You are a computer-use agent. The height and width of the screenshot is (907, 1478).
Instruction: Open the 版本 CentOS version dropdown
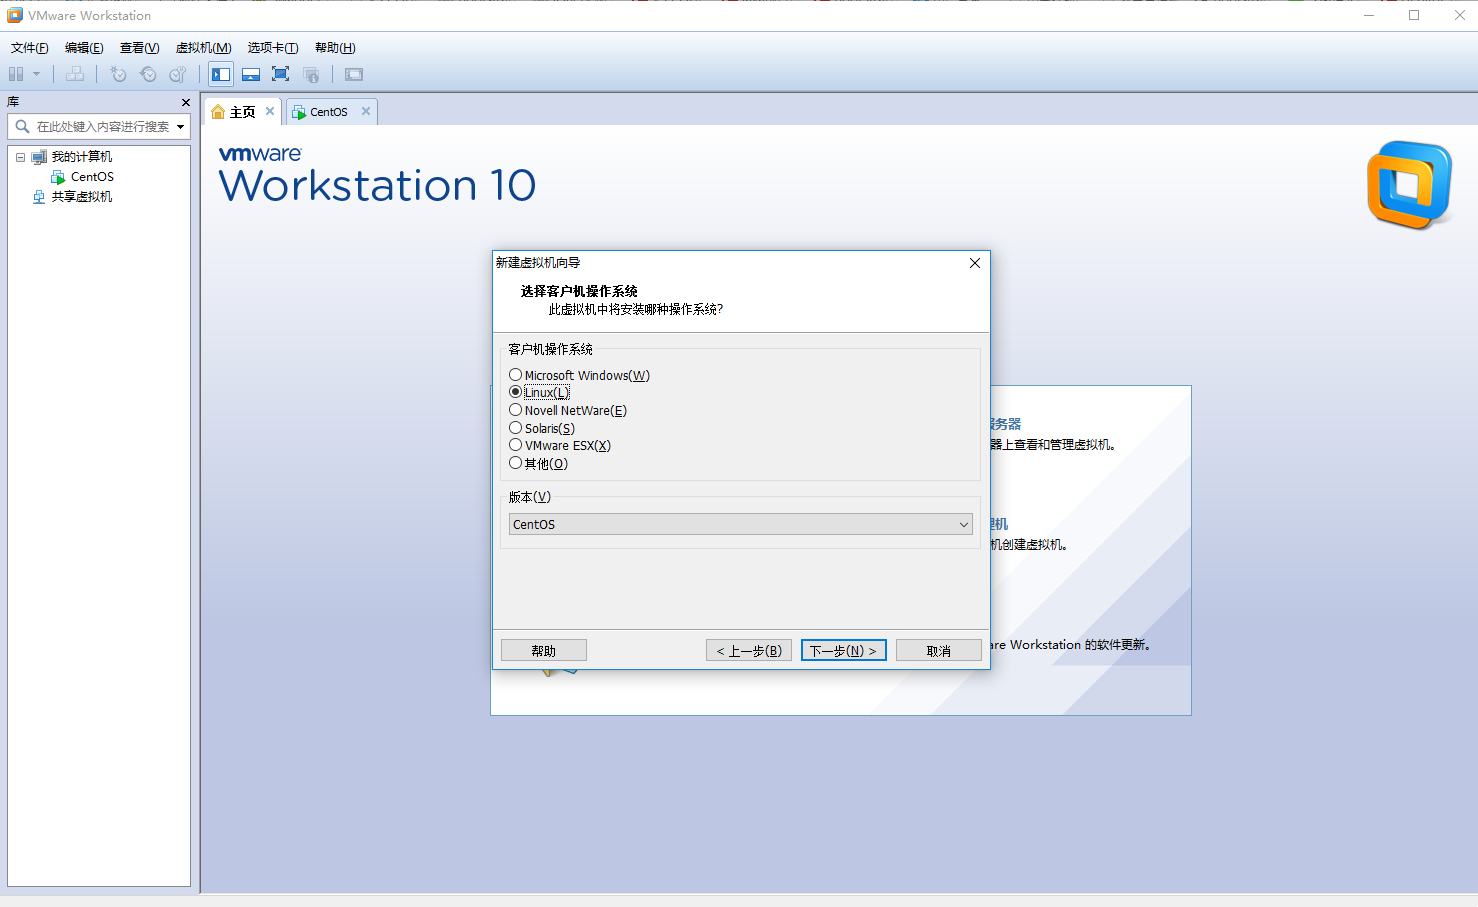(741, 524)
